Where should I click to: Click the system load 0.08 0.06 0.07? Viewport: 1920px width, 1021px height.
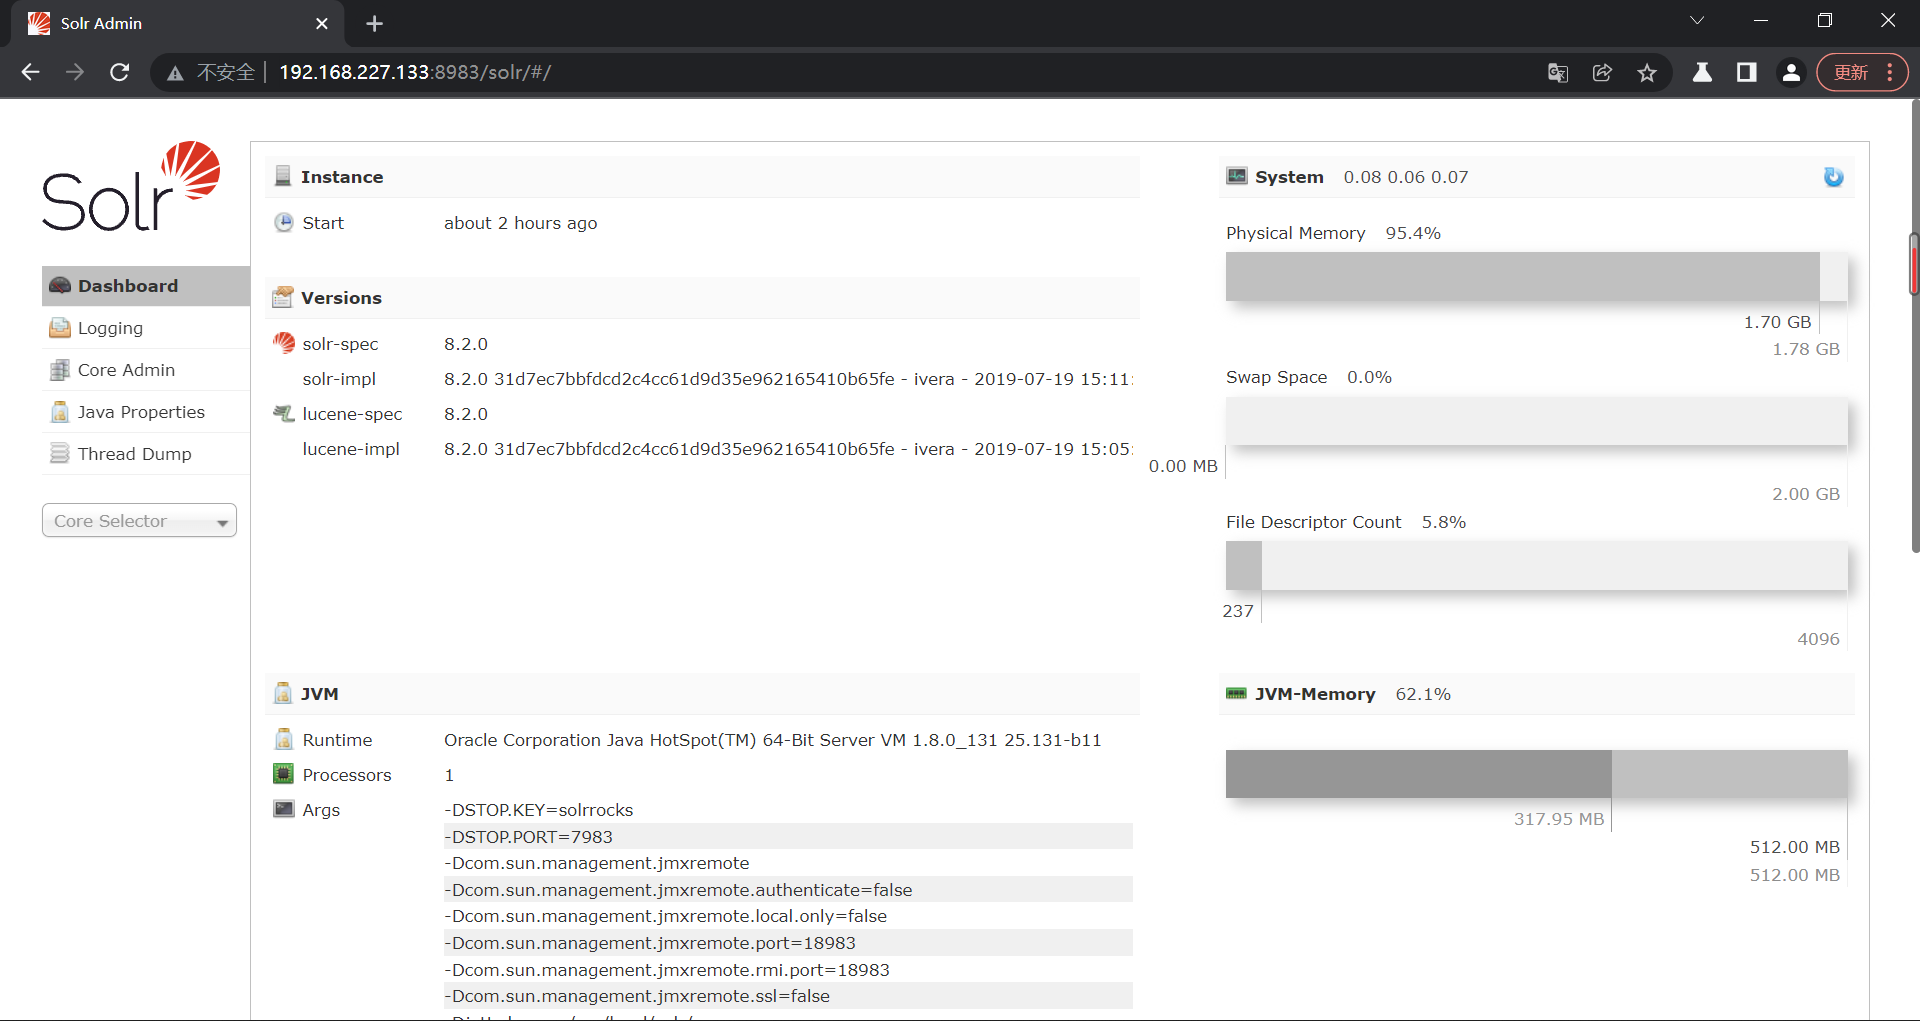[x=1406, y=177]
